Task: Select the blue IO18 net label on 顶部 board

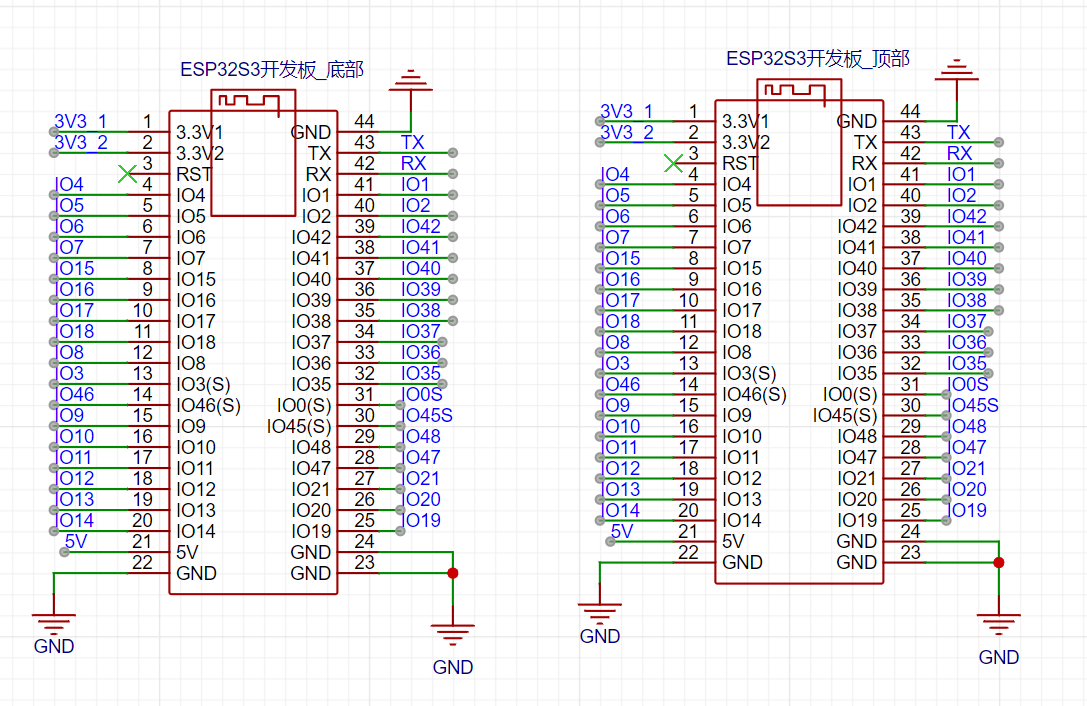Action: pyautogui.click(x=620, y=321)
